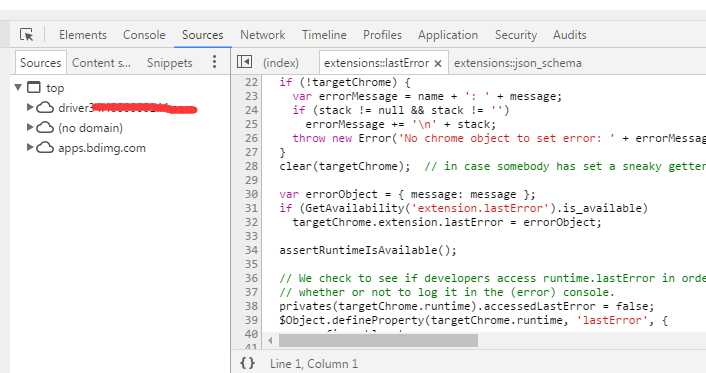
Task: Click the horizontal scrollbar left arrow
Action: click(270, 341)
